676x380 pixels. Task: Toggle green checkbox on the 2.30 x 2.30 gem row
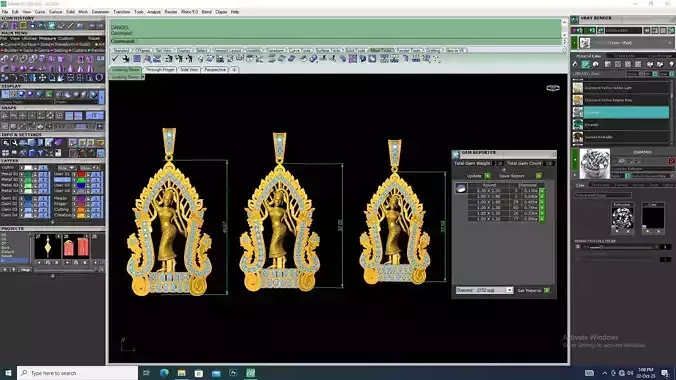point(542,191)
